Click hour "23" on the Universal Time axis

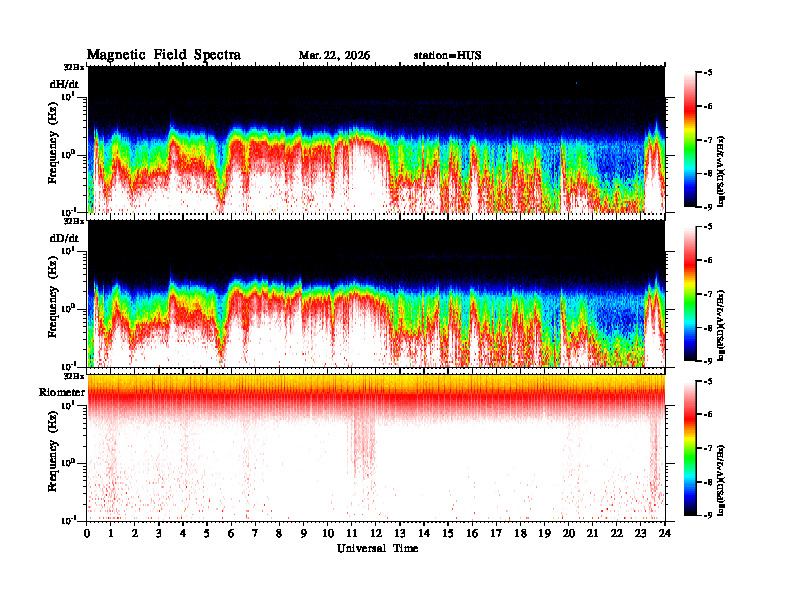641,533
